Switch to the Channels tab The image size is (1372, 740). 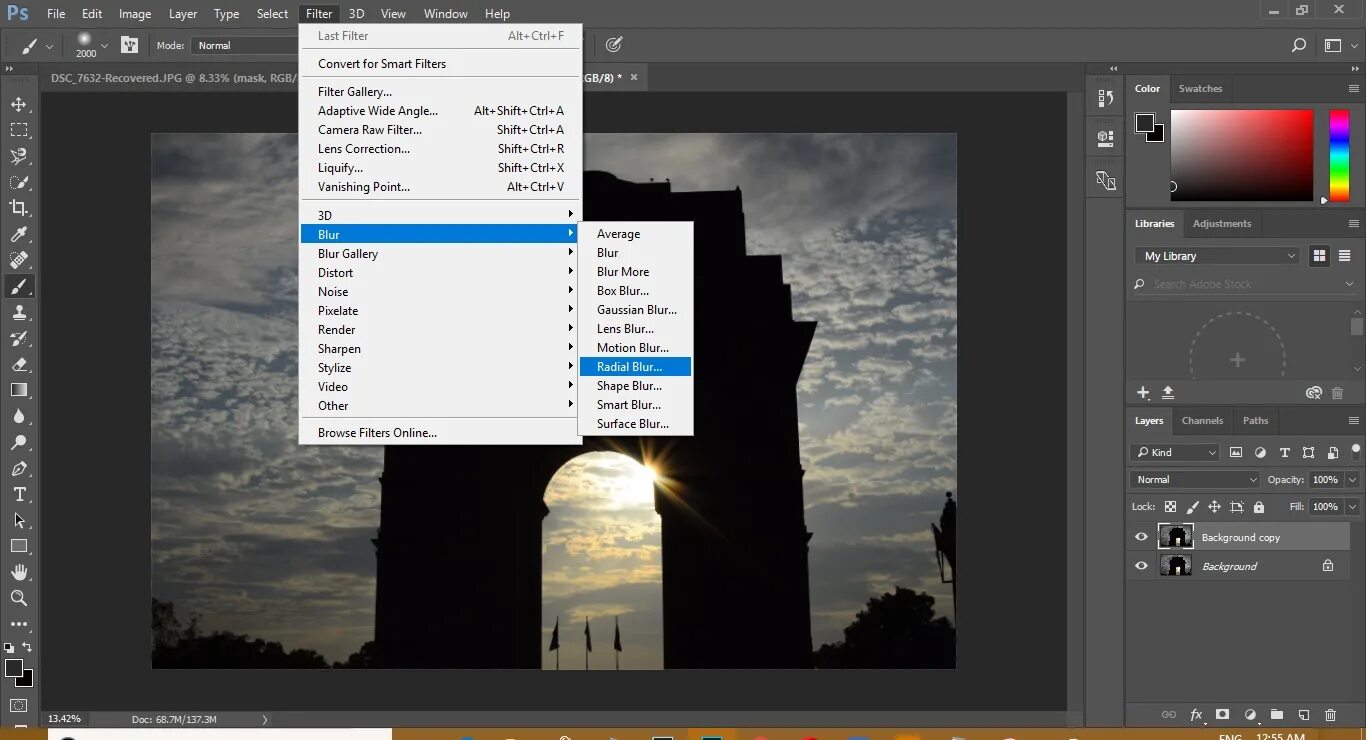click(1202, 421)
